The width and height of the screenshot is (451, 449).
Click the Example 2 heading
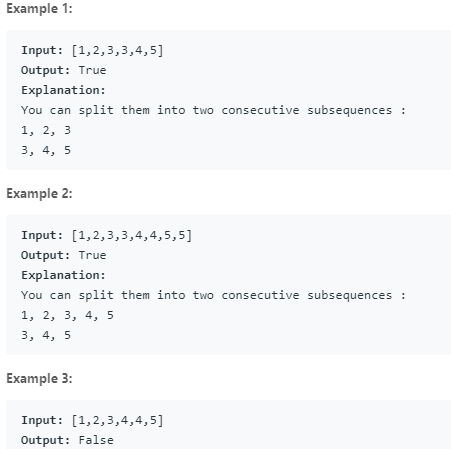[39, 194]
